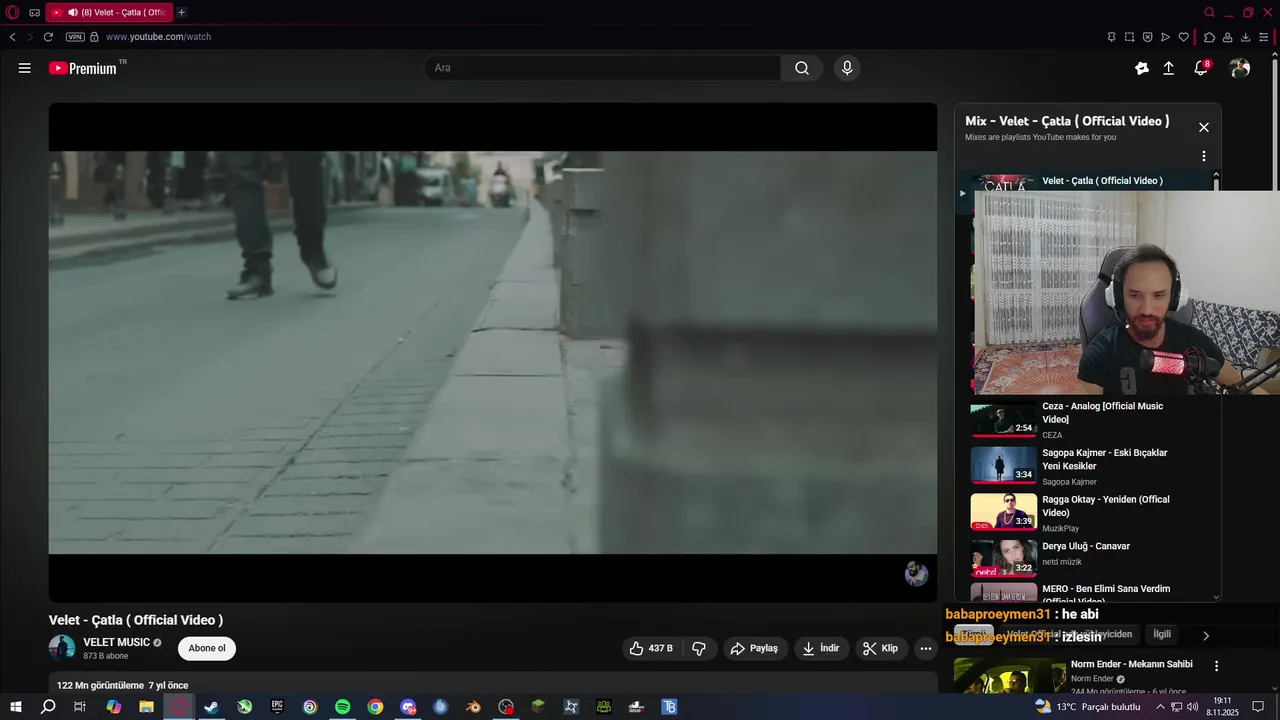Open the Windows notification center
1280x720 pixels.
tap(1258, 707)
